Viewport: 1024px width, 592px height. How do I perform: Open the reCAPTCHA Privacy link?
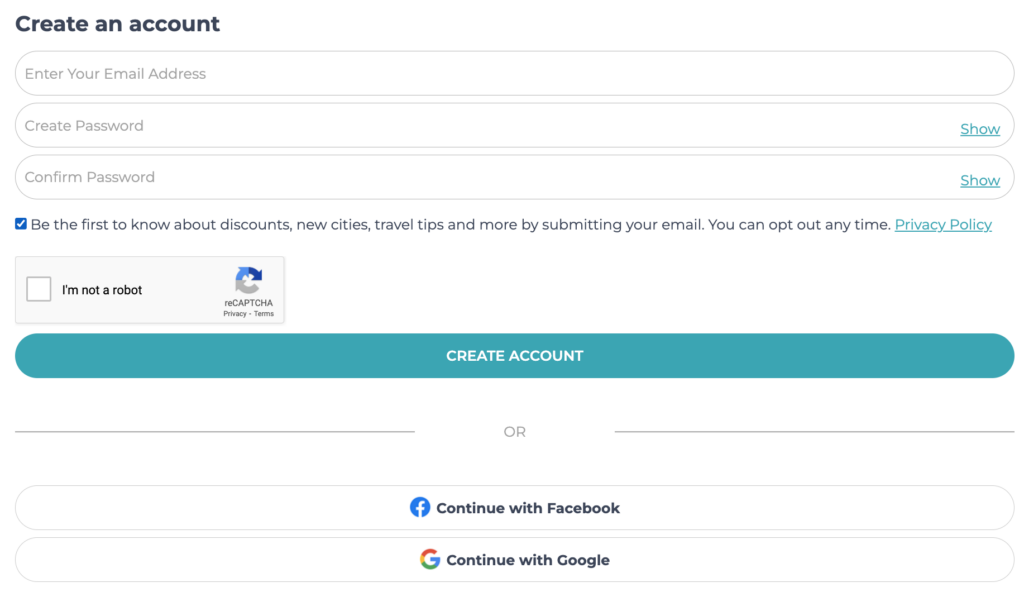(235, 314)
